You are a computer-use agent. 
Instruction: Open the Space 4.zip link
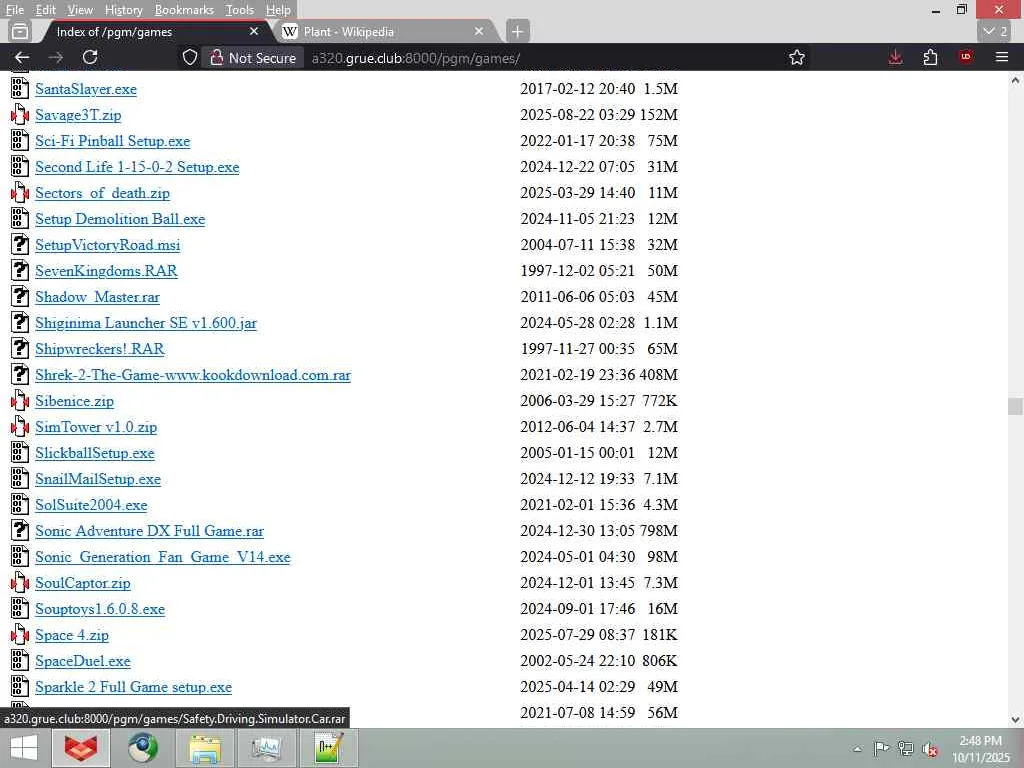(x=72, y=635)
